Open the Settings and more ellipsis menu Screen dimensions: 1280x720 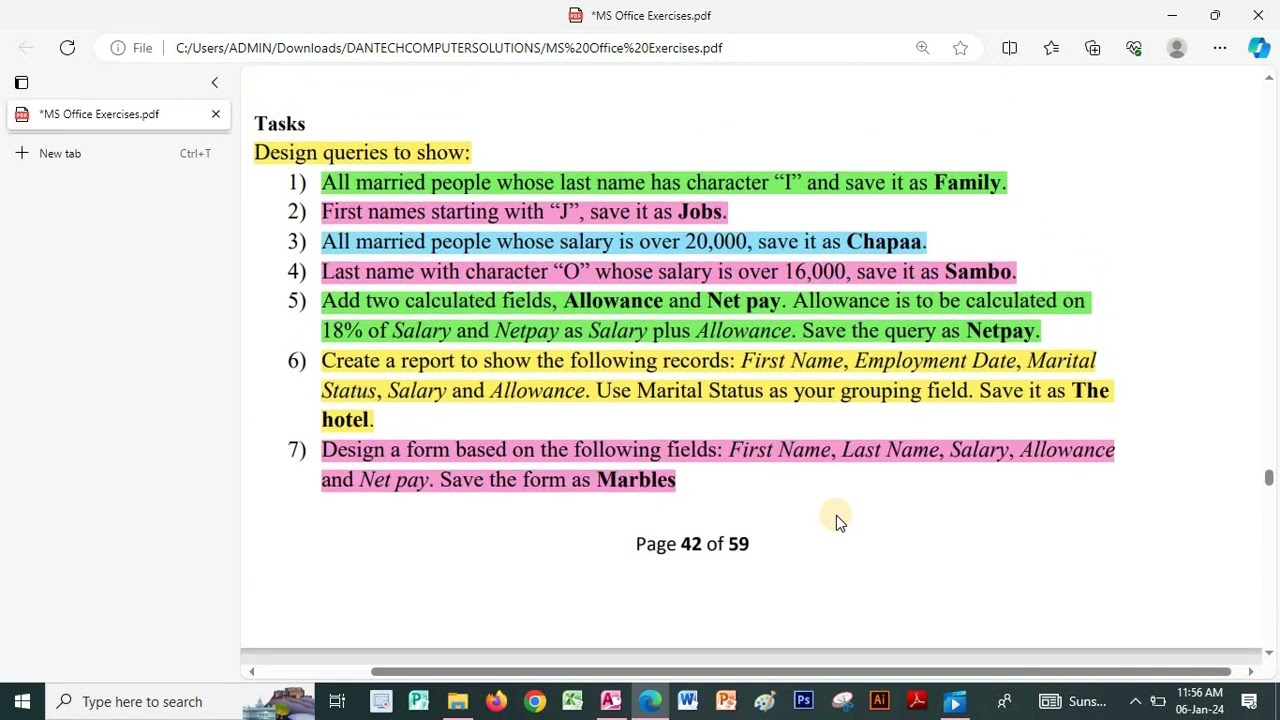pyautogui.click(x=1220, y=48)
